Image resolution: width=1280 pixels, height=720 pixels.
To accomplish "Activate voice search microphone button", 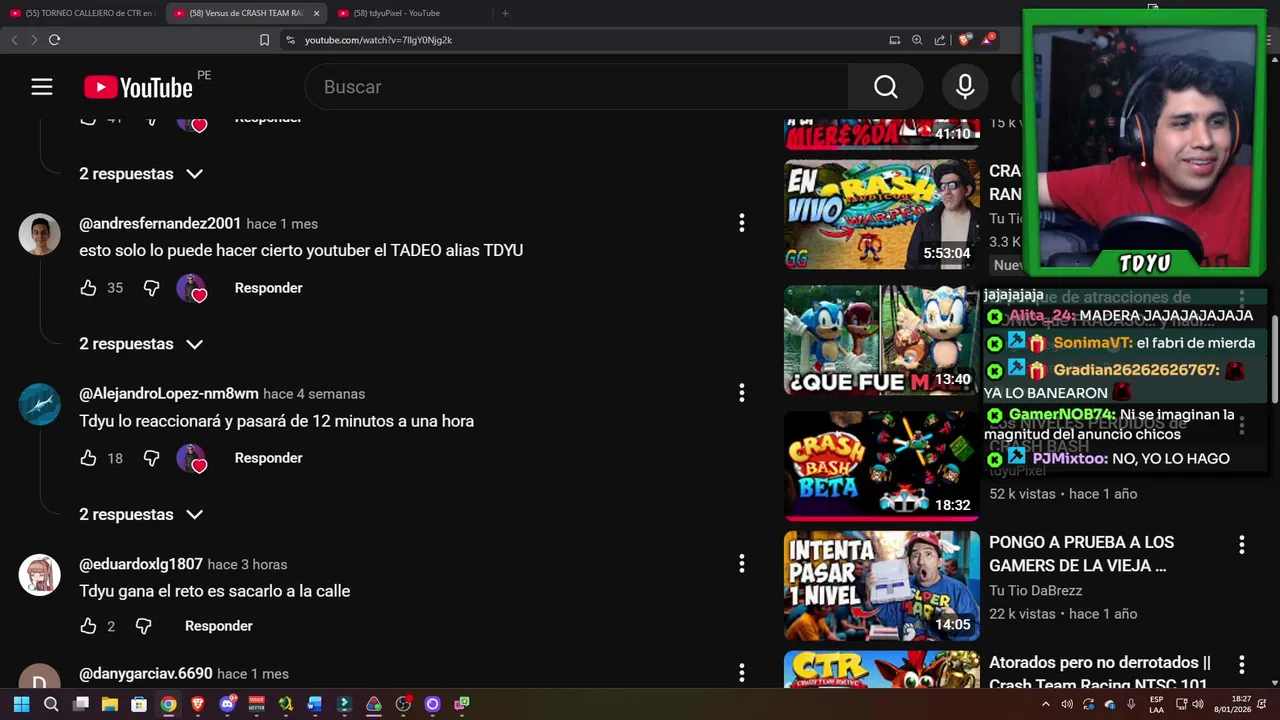I will 965,87.
